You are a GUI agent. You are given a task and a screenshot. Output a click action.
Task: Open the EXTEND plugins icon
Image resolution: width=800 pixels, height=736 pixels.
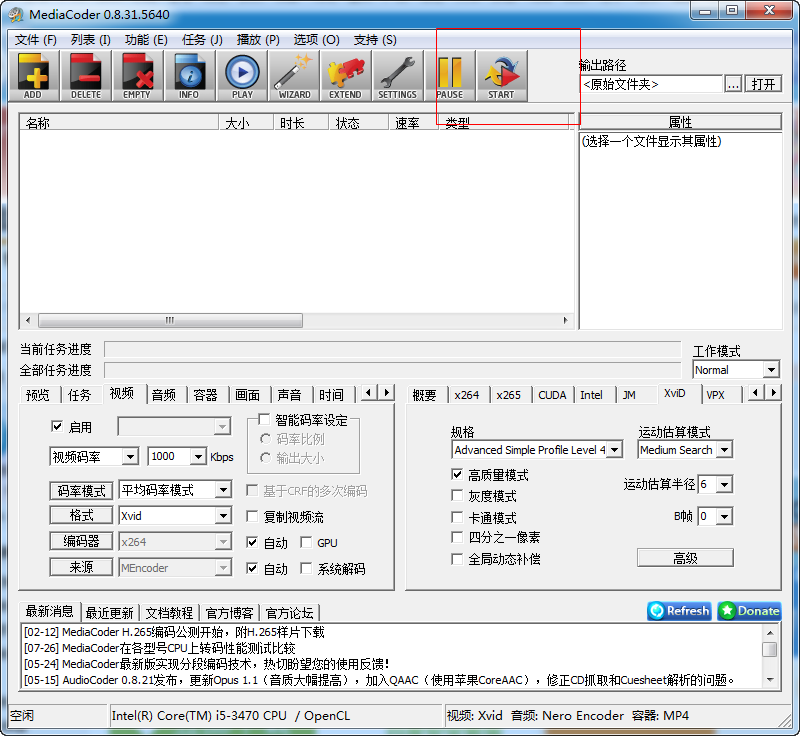[345, 75]
